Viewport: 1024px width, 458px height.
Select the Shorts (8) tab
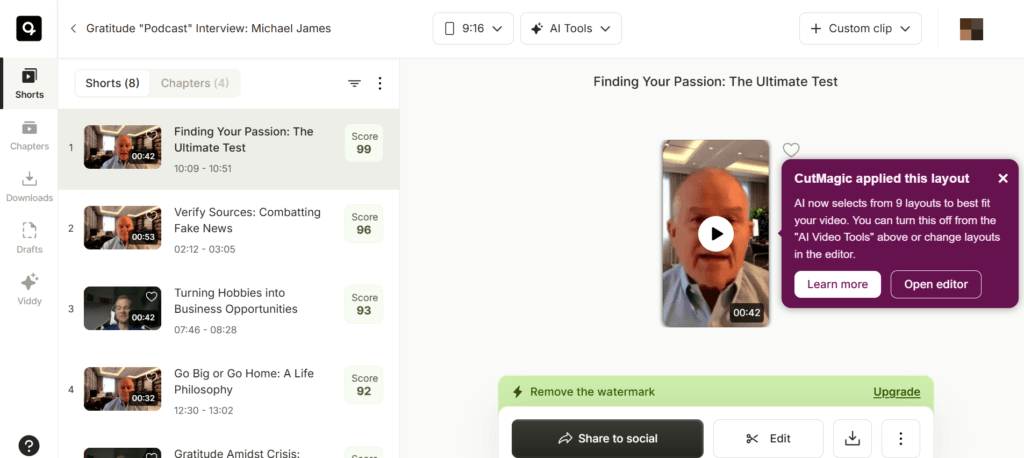(112, 83)
